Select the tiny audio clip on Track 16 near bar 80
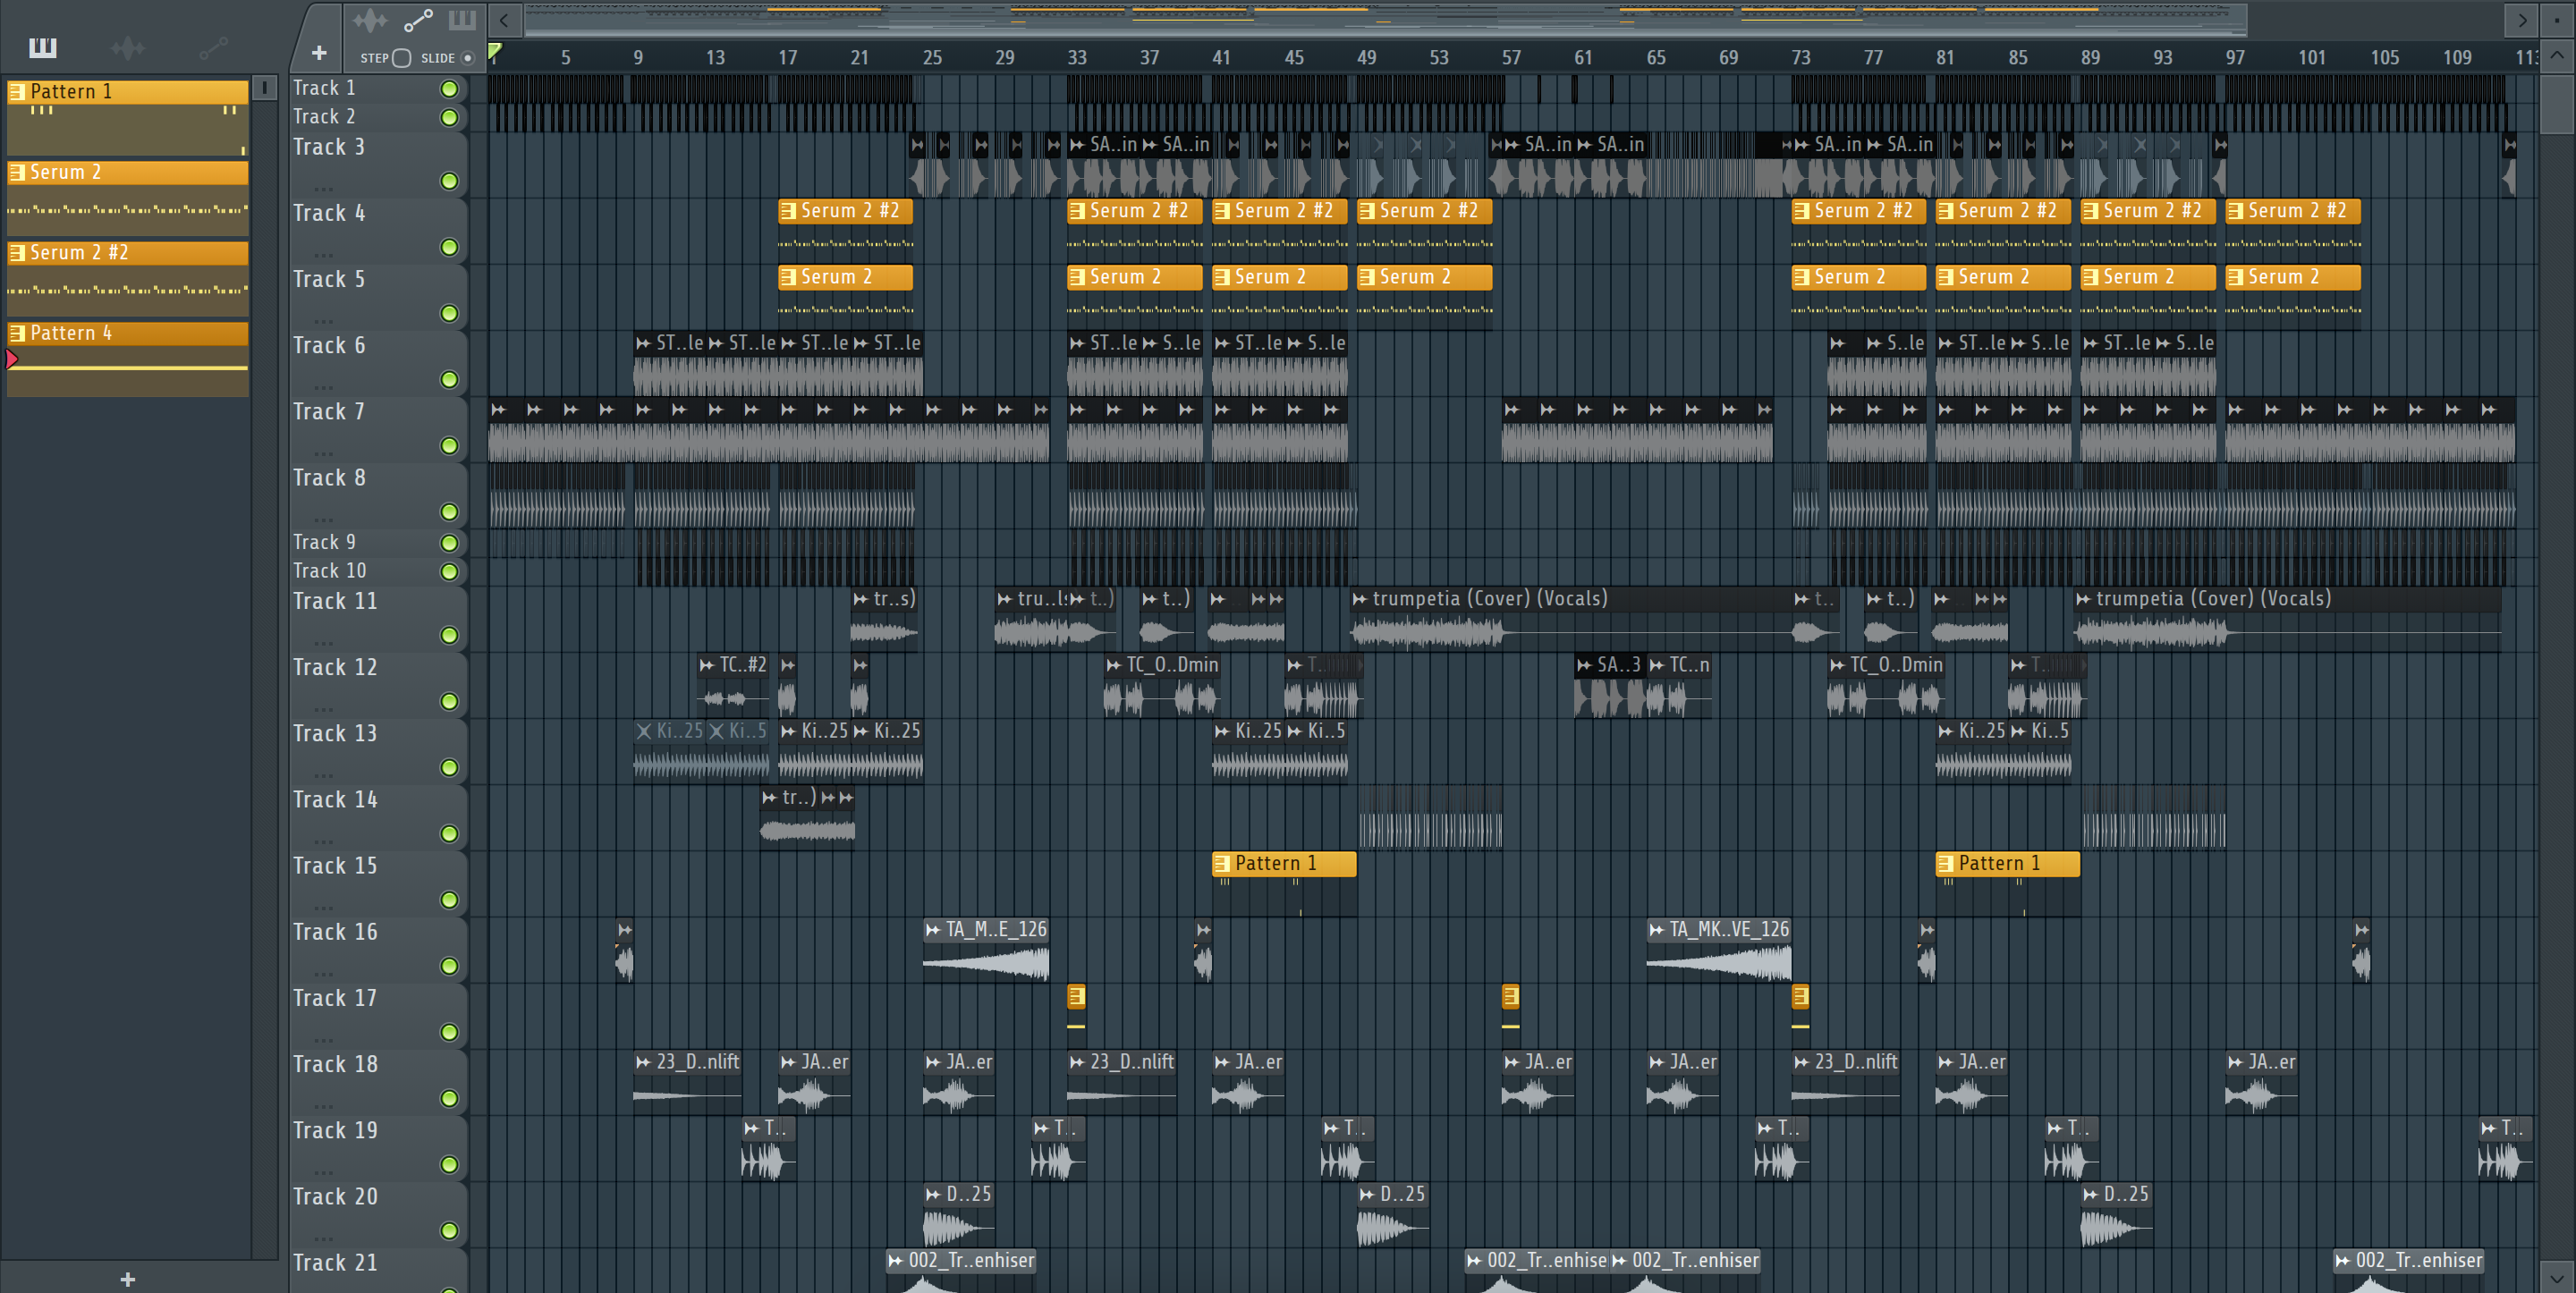The height and width of the screenshot is (1293, 2576). [1926, 950]
